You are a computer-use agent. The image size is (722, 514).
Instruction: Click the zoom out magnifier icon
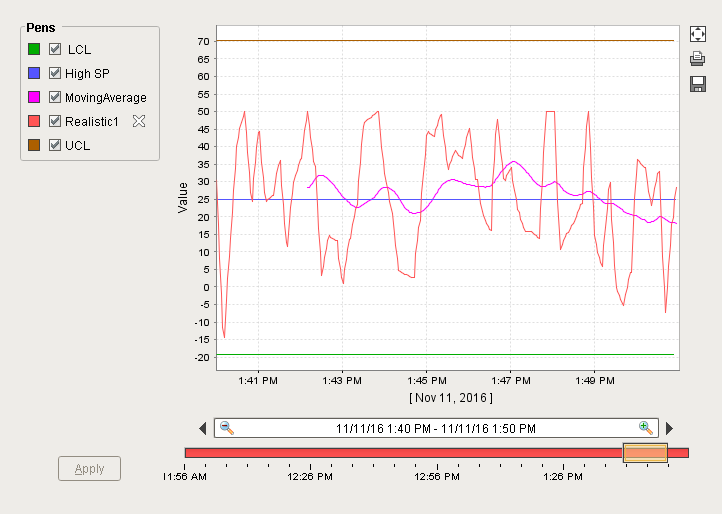point(227,428)
